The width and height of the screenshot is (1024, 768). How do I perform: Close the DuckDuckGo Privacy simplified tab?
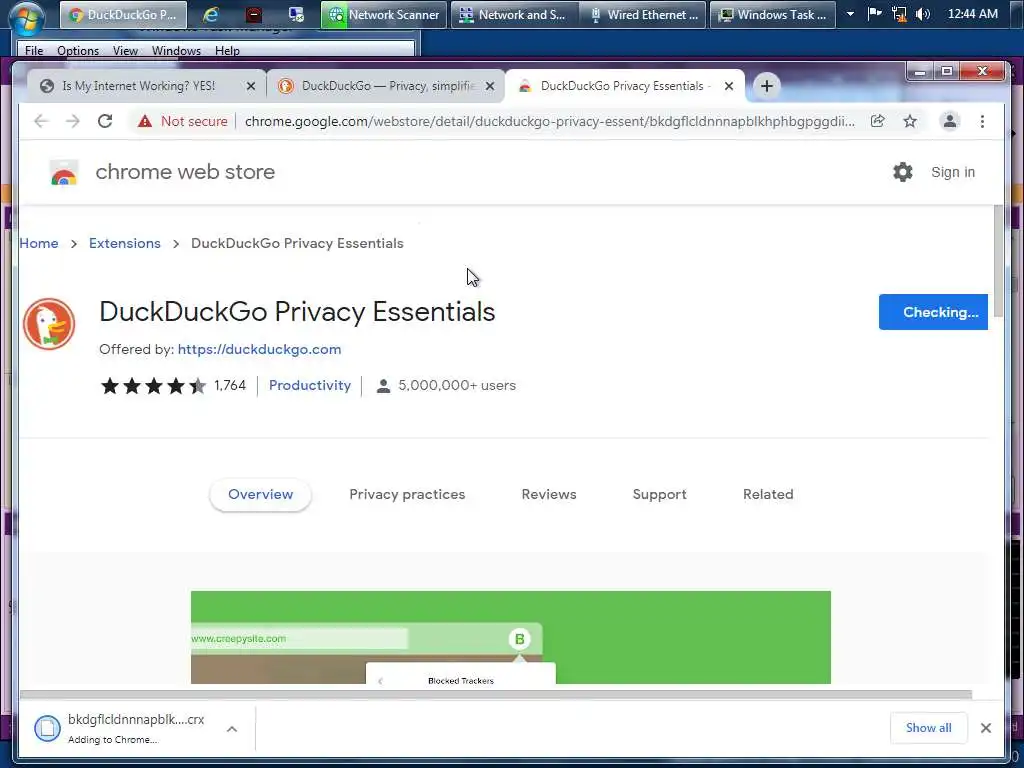(490, 86)
